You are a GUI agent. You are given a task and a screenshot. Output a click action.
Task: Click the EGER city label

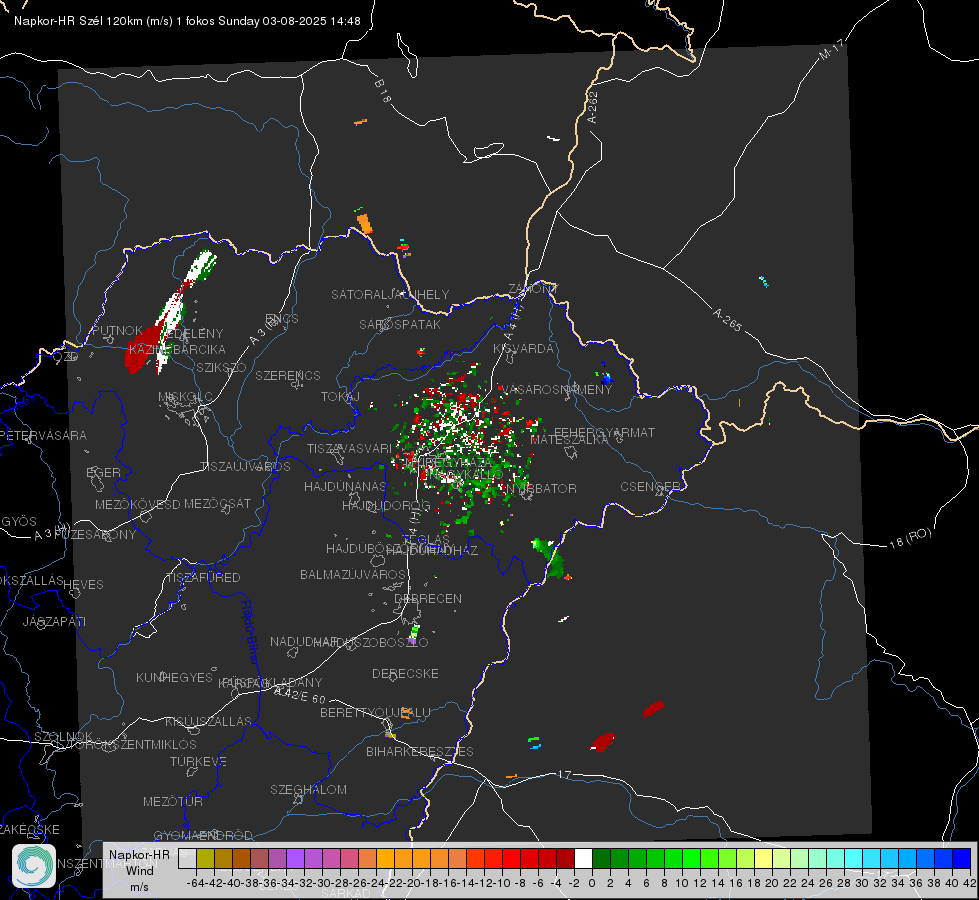coord(104,473)
